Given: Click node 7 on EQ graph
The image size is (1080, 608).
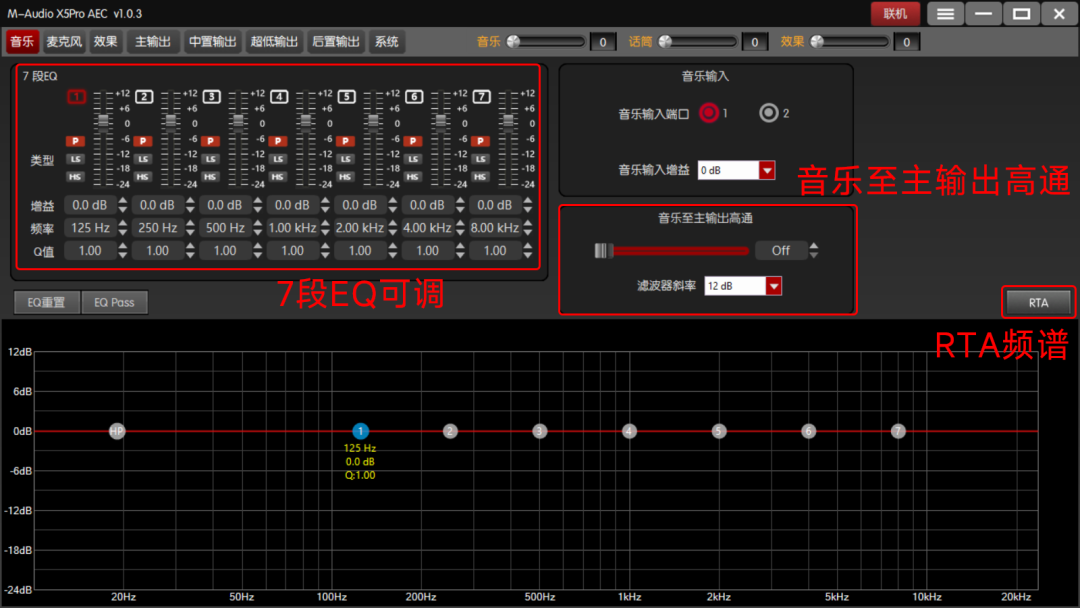Looking at the screenshot, I should pyautogui.click(x=898, y=431).
